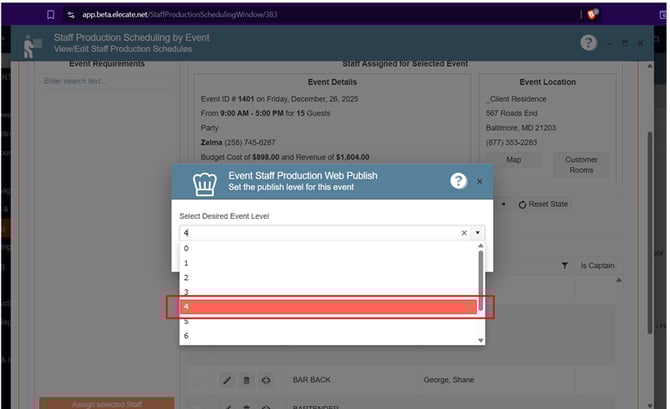The width and height of the screenshot is (670, 409).
Task: Click the Map button under Event Location
Action: (513, 160)
